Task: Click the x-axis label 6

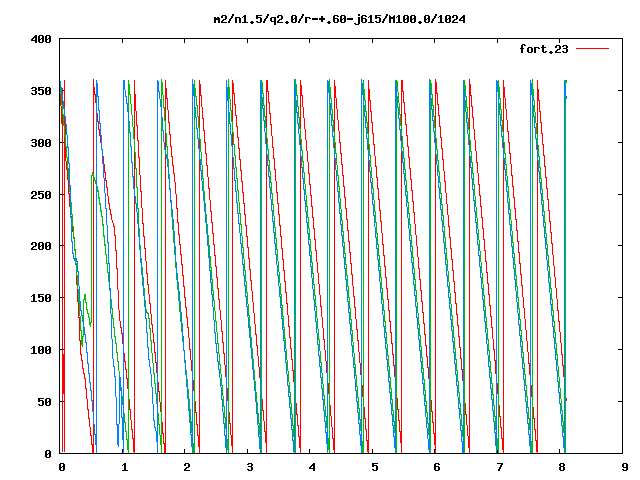Action: click(437, 467)
